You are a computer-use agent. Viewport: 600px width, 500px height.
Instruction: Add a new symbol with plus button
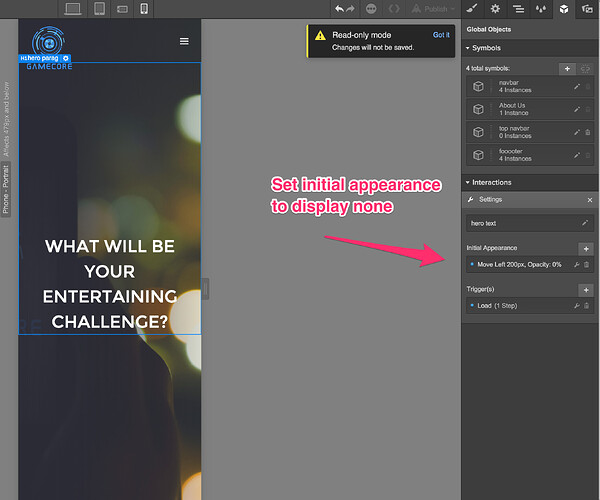[567, 69]
